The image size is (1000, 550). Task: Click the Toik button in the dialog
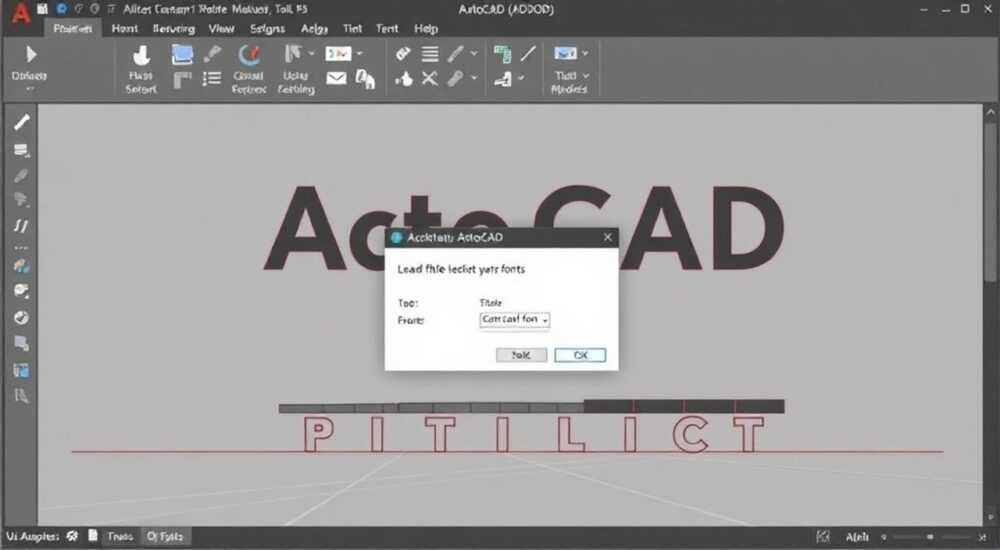(522, 355)
